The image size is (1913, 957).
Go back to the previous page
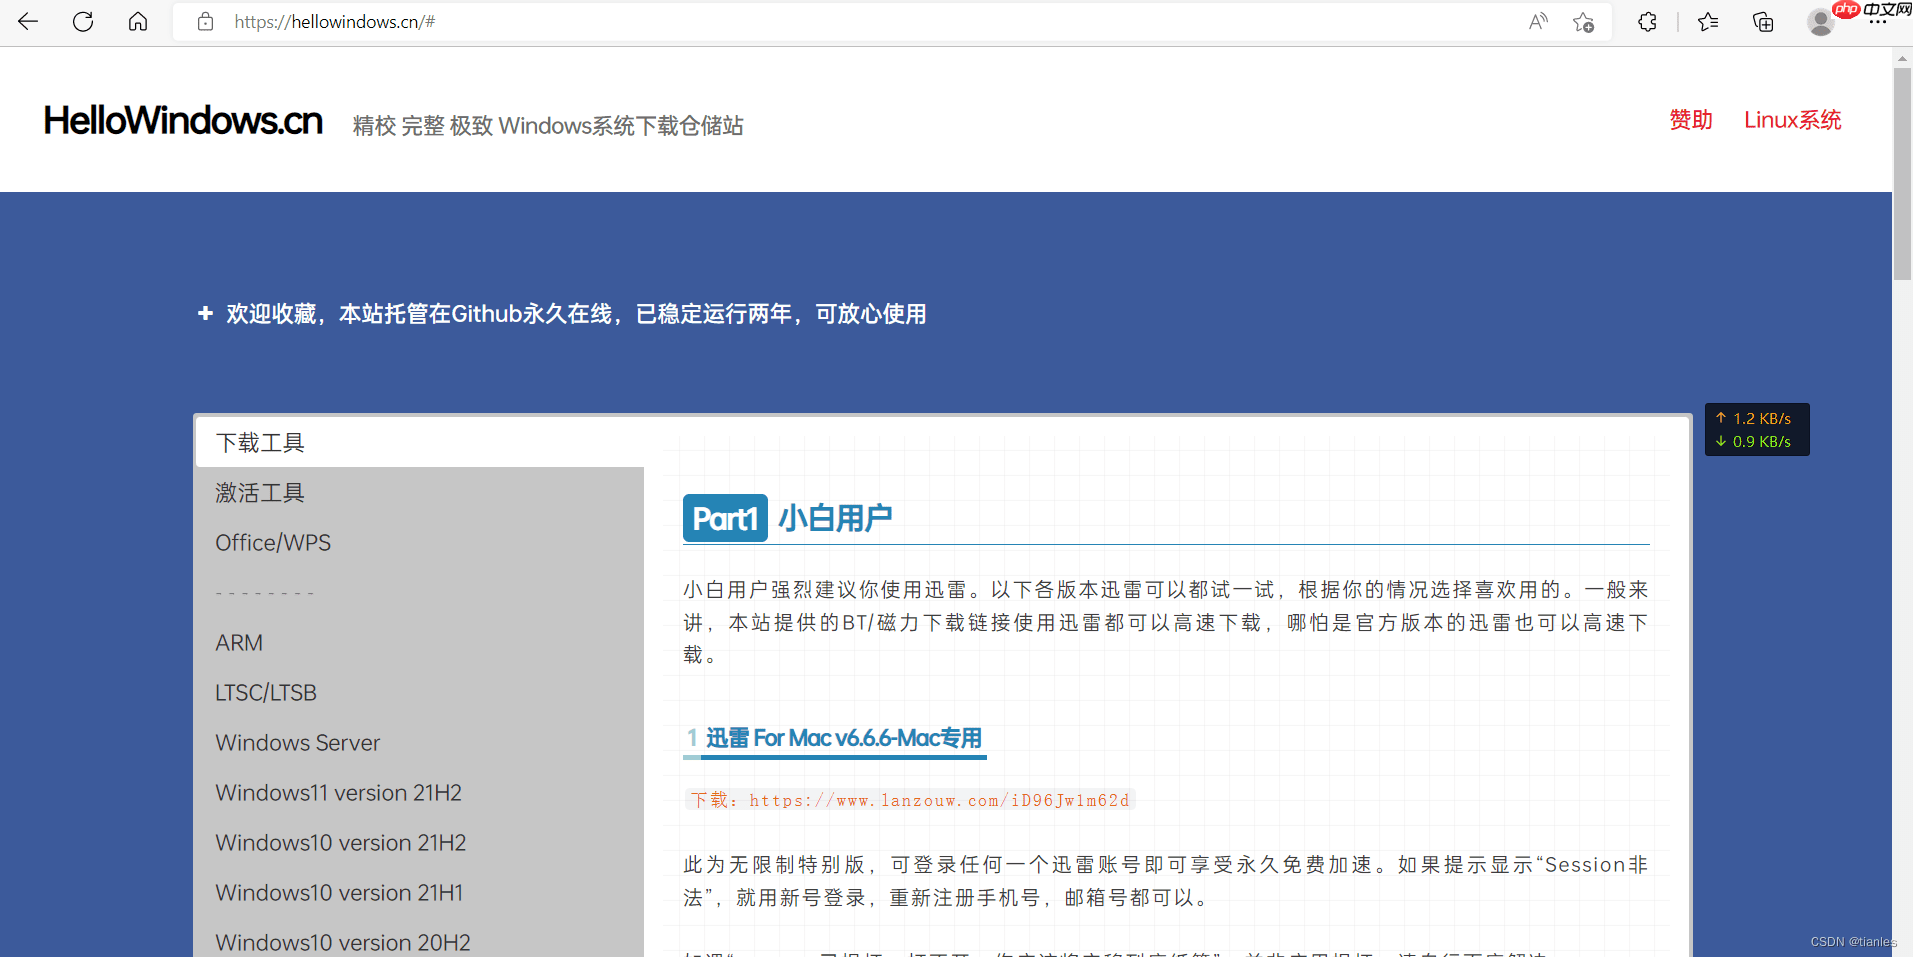click(x=28, y=21)
